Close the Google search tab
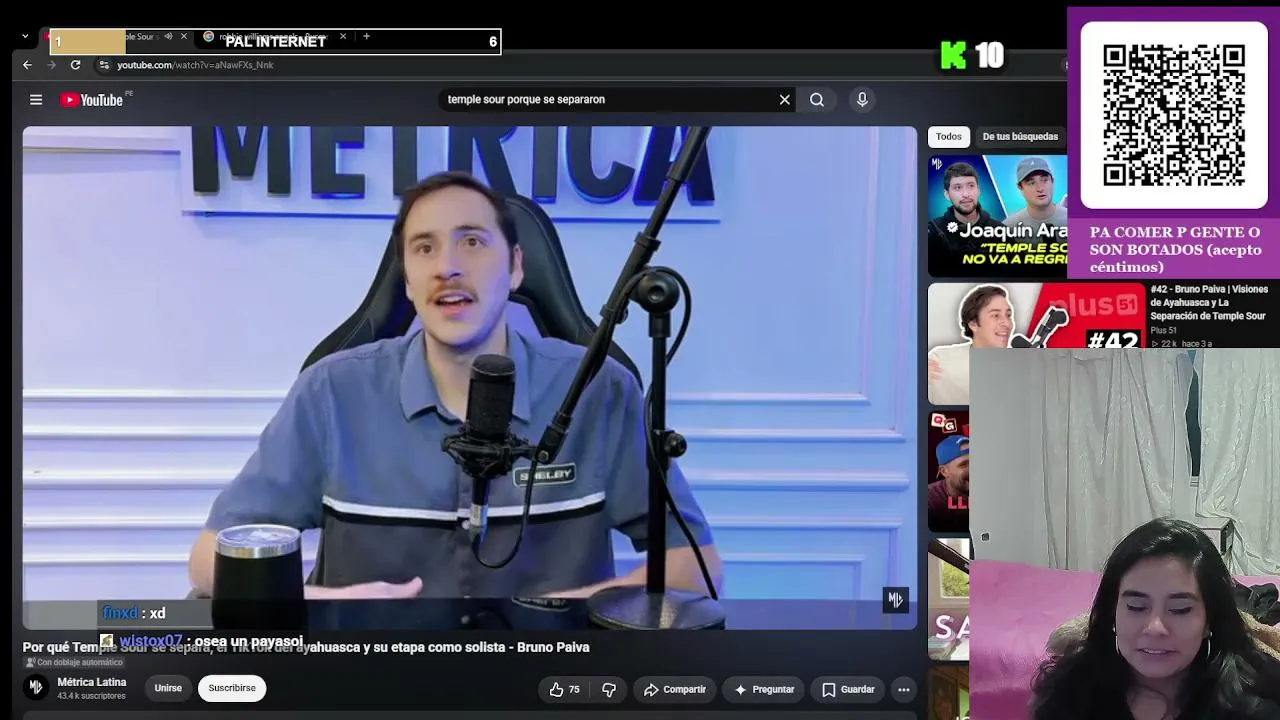The image size is (1280, 720). click(x=343, y=37)
